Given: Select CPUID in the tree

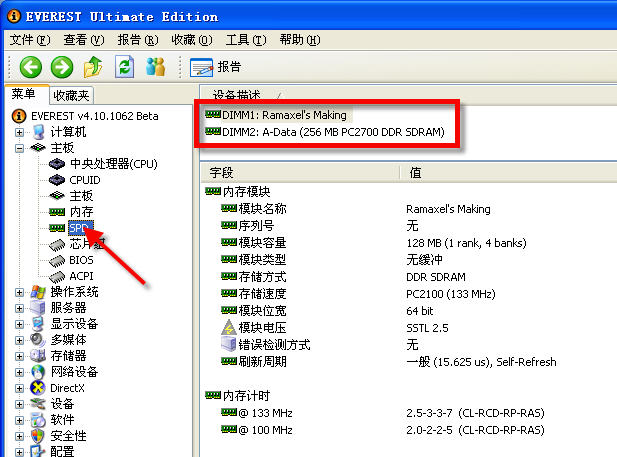Looking at the screenshot, I should [85, 180].
